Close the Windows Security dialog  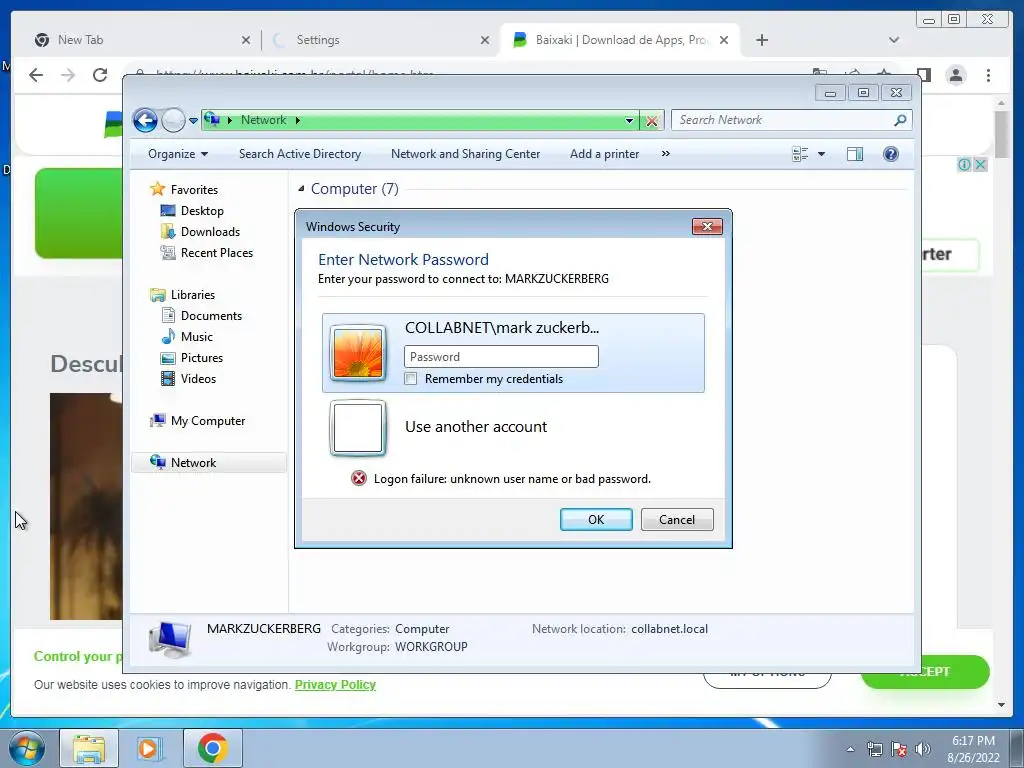[x=707, y=227]
